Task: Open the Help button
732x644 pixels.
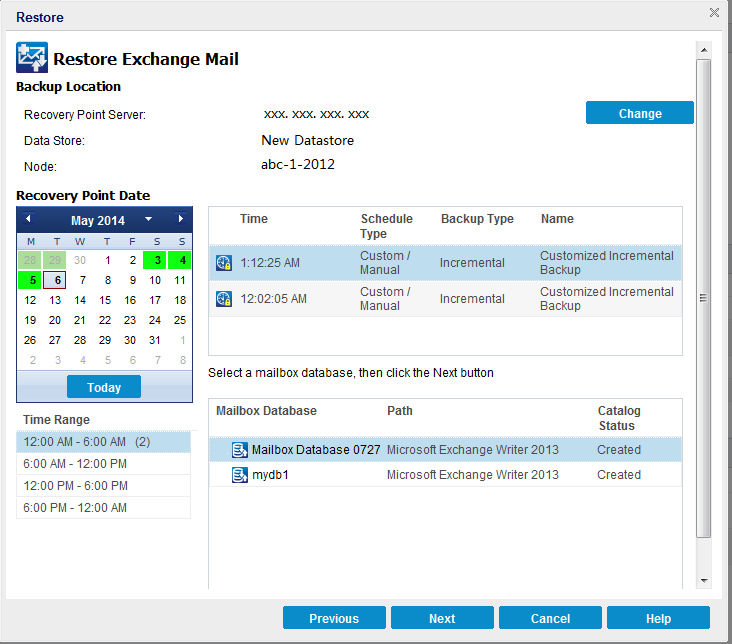Action: click(x=658, y=618)
